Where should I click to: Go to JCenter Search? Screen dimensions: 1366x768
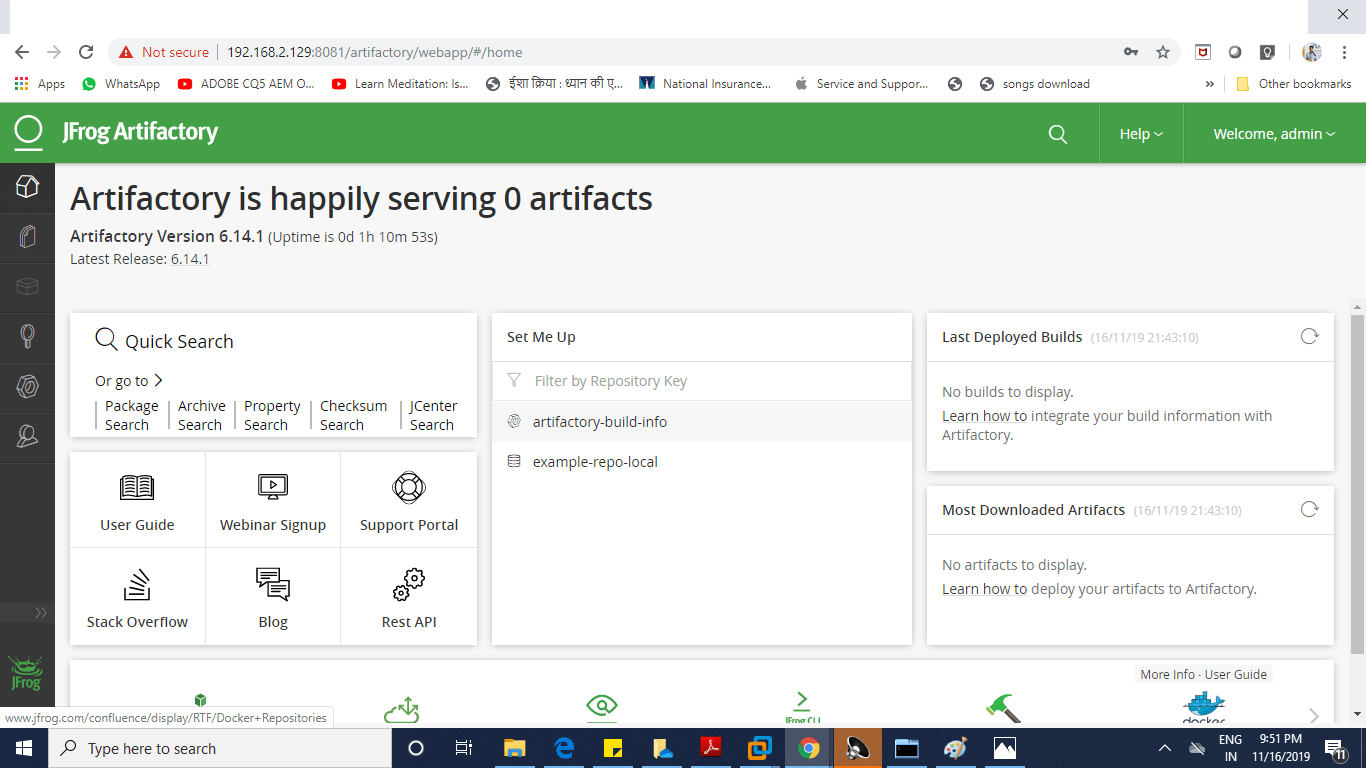click(433, 415)
